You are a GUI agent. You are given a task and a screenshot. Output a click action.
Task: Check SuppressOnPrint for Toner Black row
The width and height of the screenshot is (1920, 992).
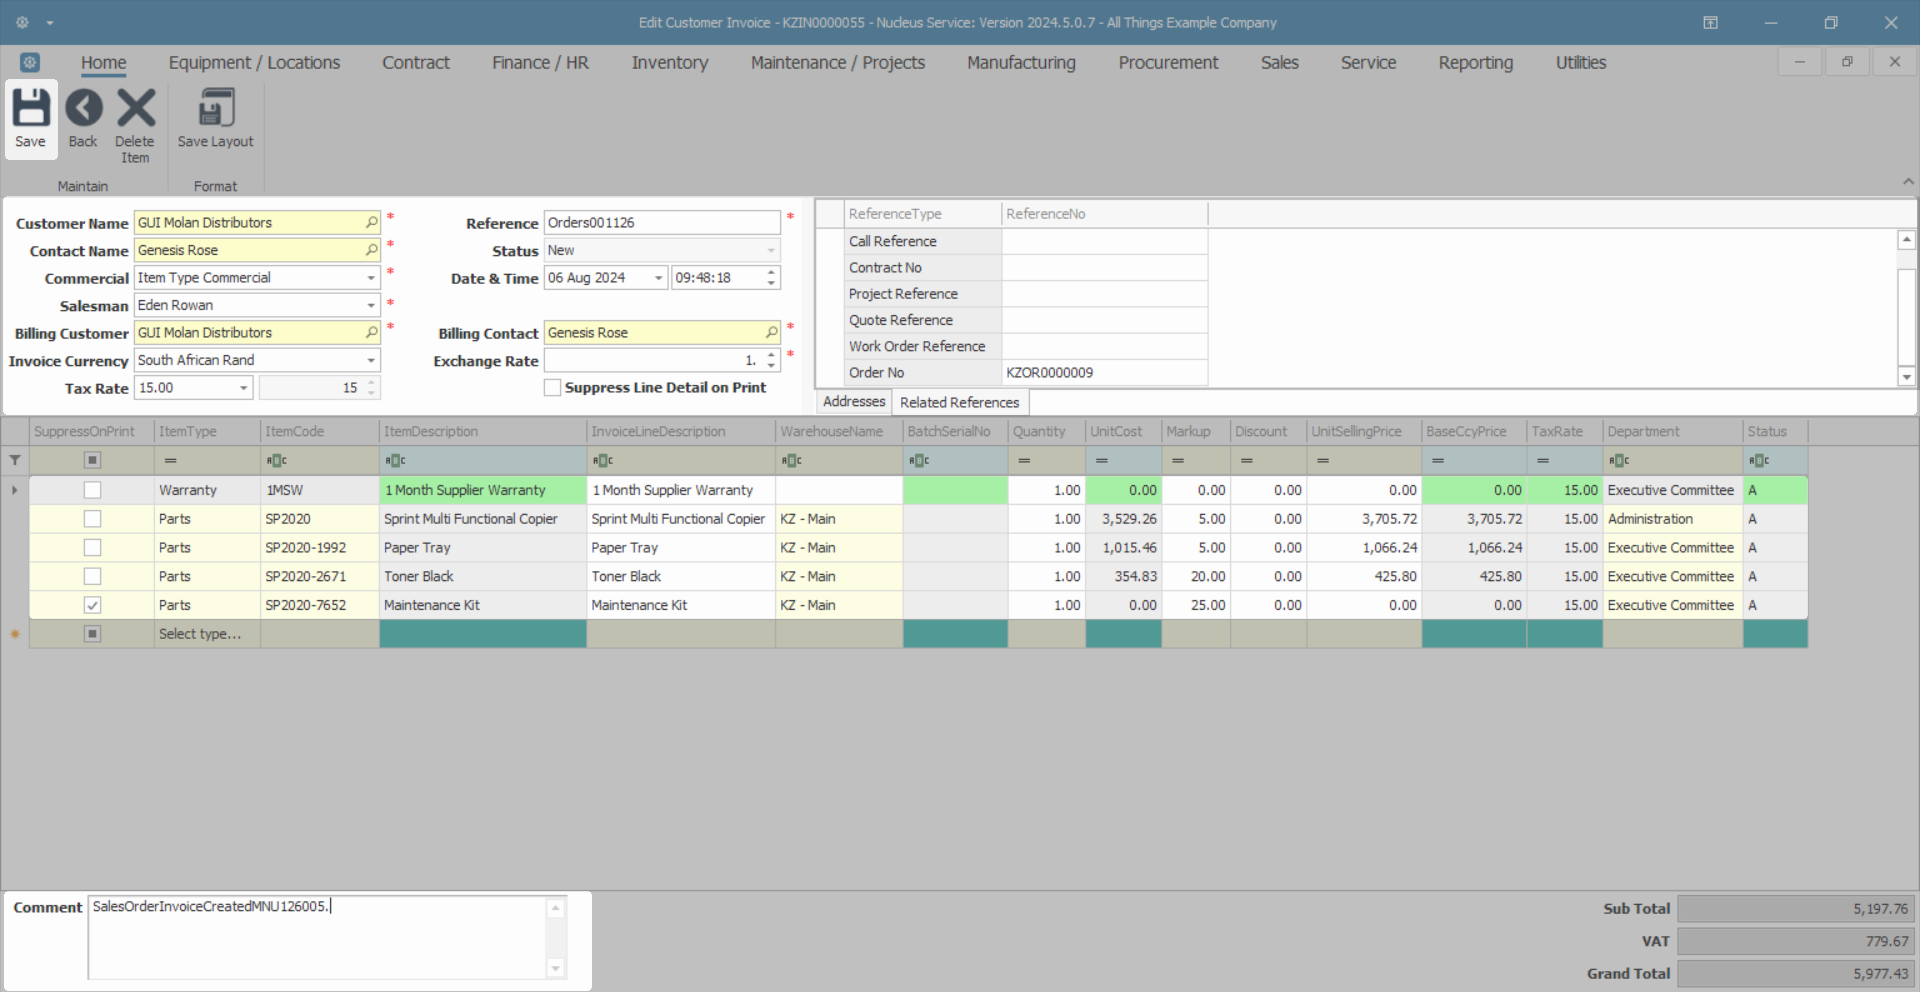[x=92, y=577]
